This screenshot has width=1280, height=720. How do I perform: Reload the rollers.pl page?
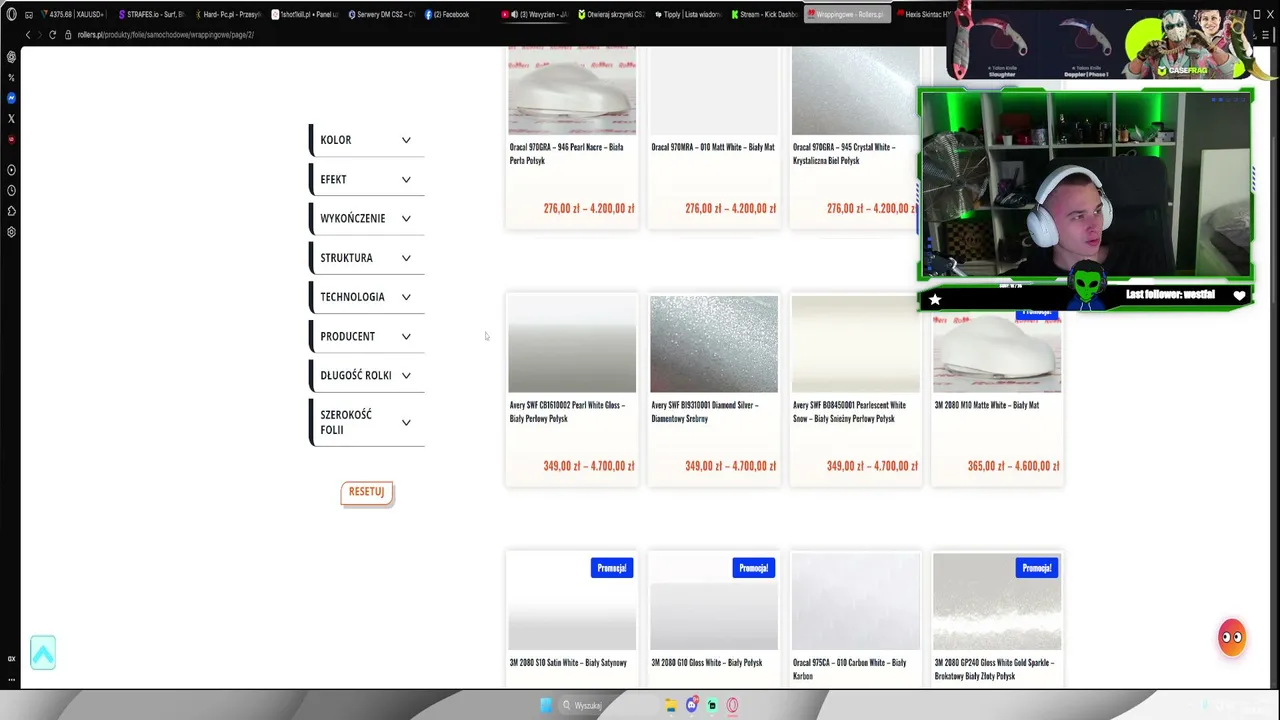[52, 35]
